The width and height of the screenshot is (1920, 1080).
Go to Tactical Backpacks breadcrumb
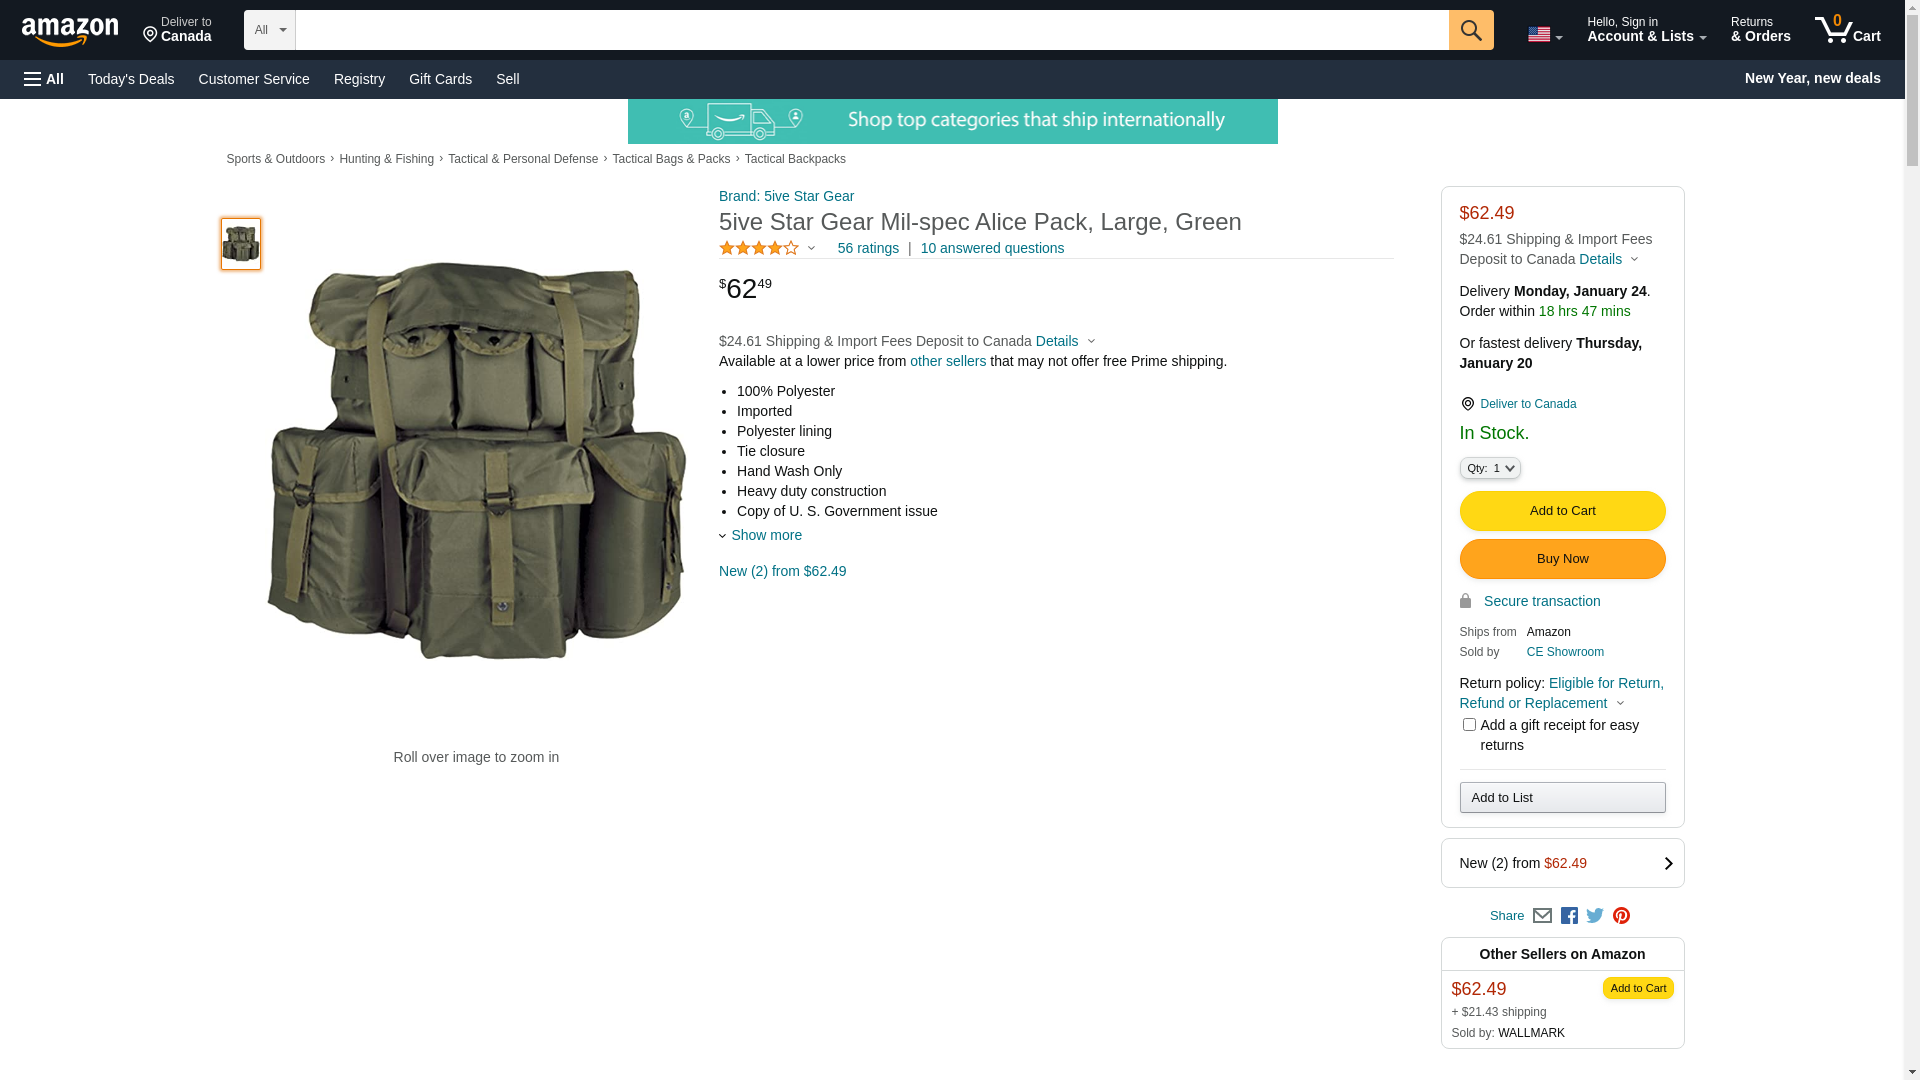(x=795, y=159)
